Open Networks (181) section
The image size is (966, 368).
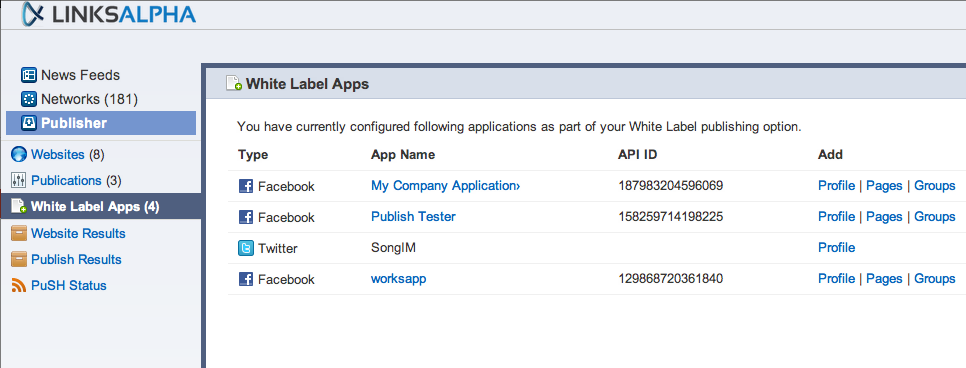(89, 99)
